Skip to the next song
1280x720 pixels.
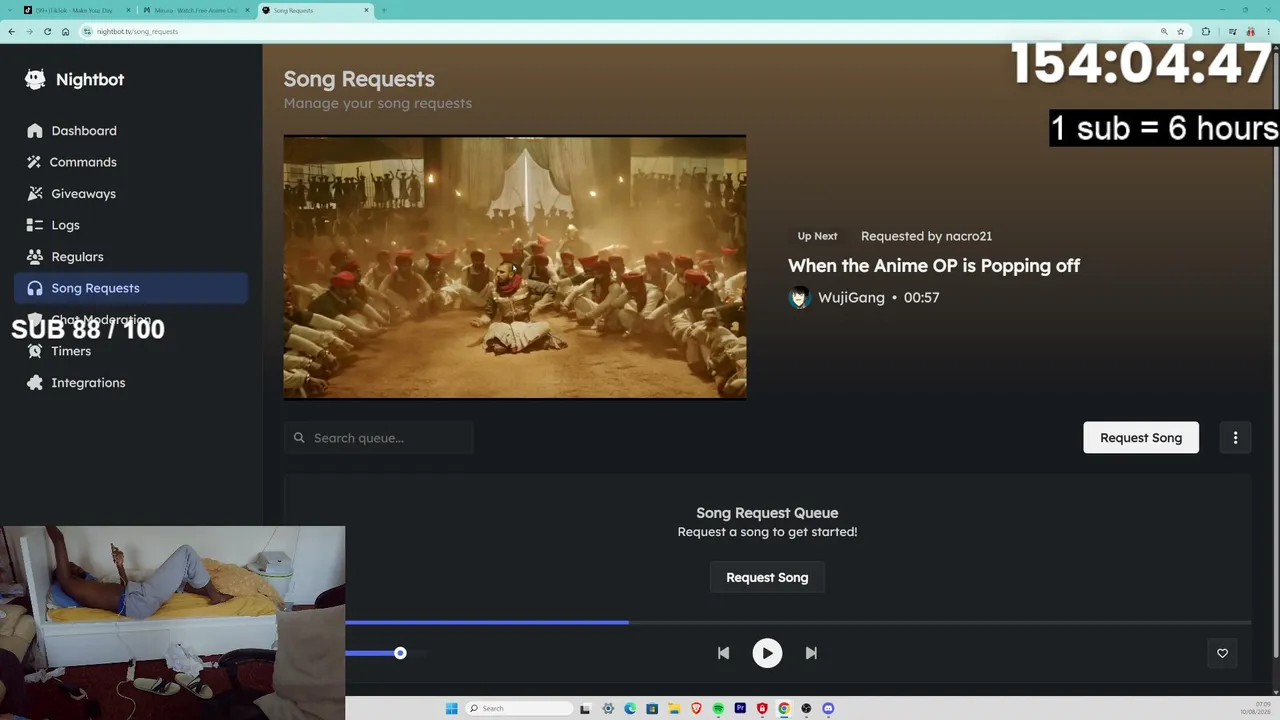pyautogui.click(x=811, y=653)
